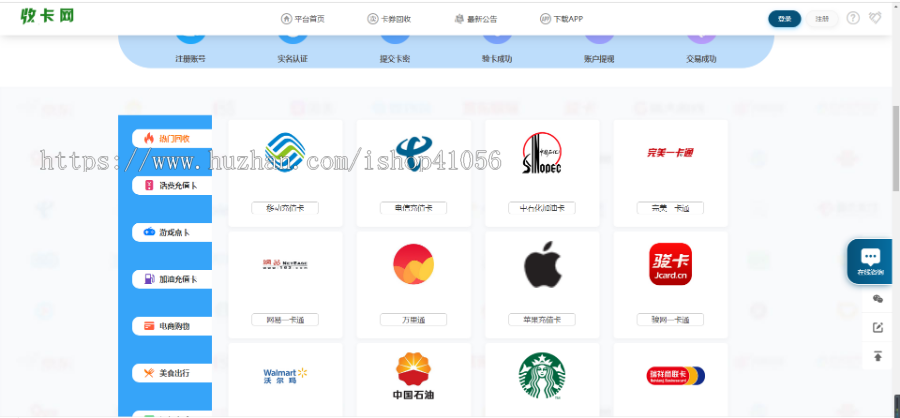Click the 收卡网 site logo

click(x=47, y=16)
